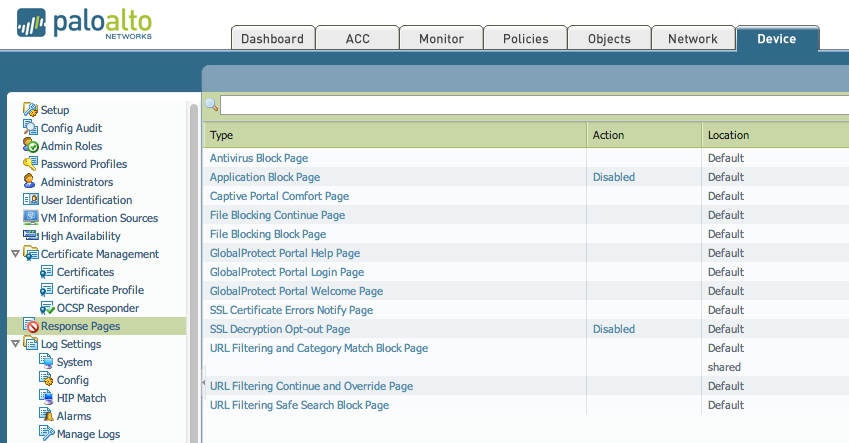Click the Administrators person icon

click(30, 182)
